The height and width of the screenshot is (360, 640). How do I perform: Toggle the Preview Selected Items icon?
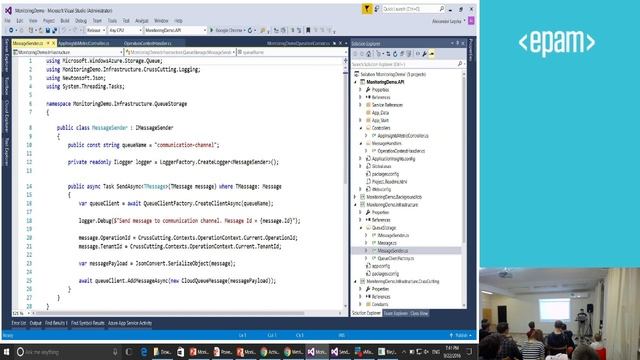[431, 54]
